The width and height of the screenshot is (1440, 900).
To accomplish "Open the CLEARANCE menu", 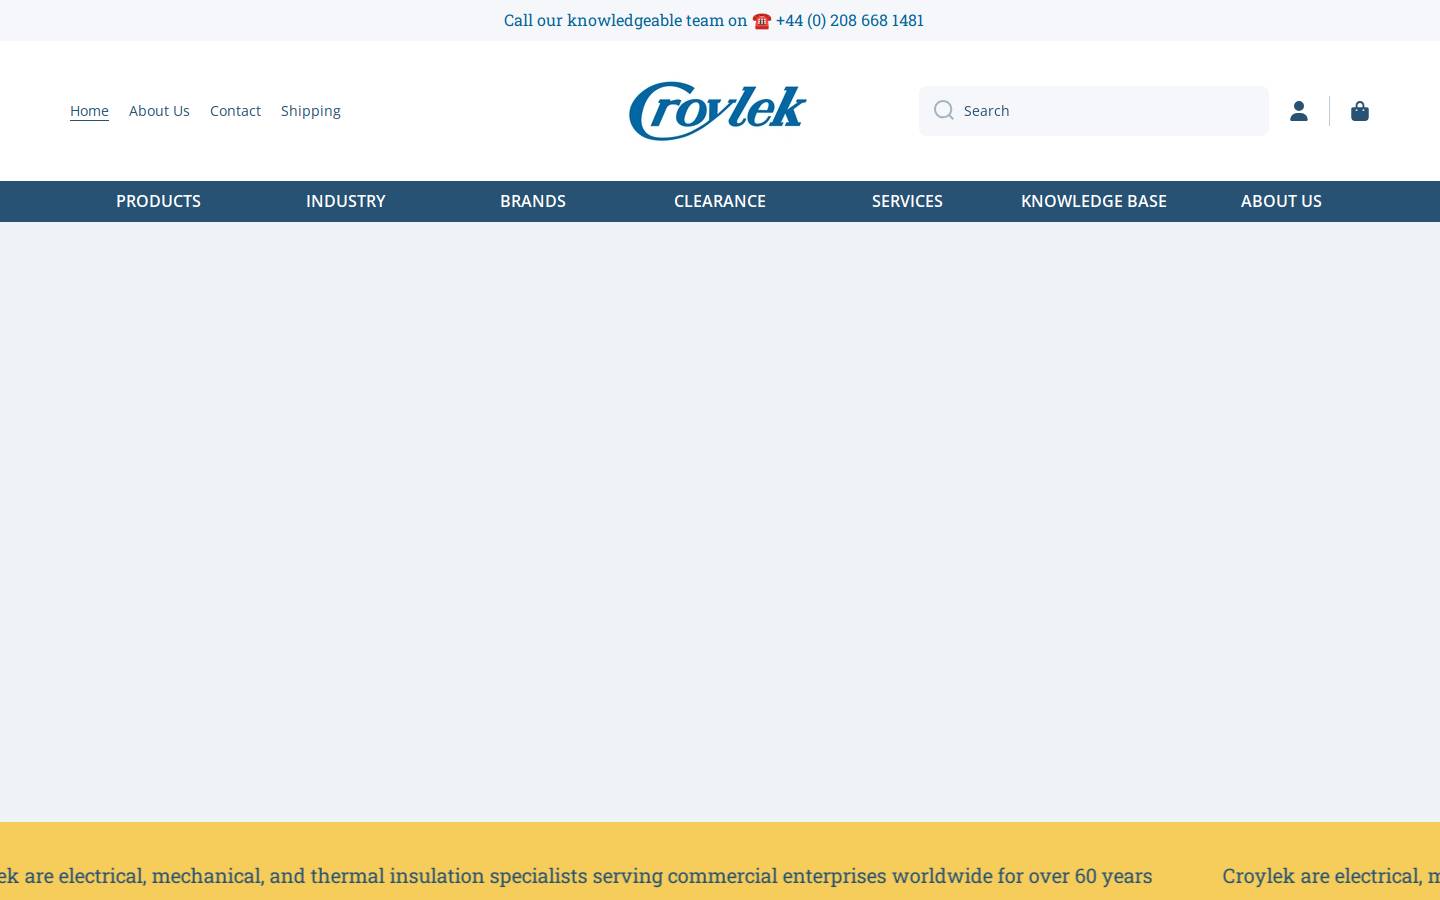I will (720, 201).
